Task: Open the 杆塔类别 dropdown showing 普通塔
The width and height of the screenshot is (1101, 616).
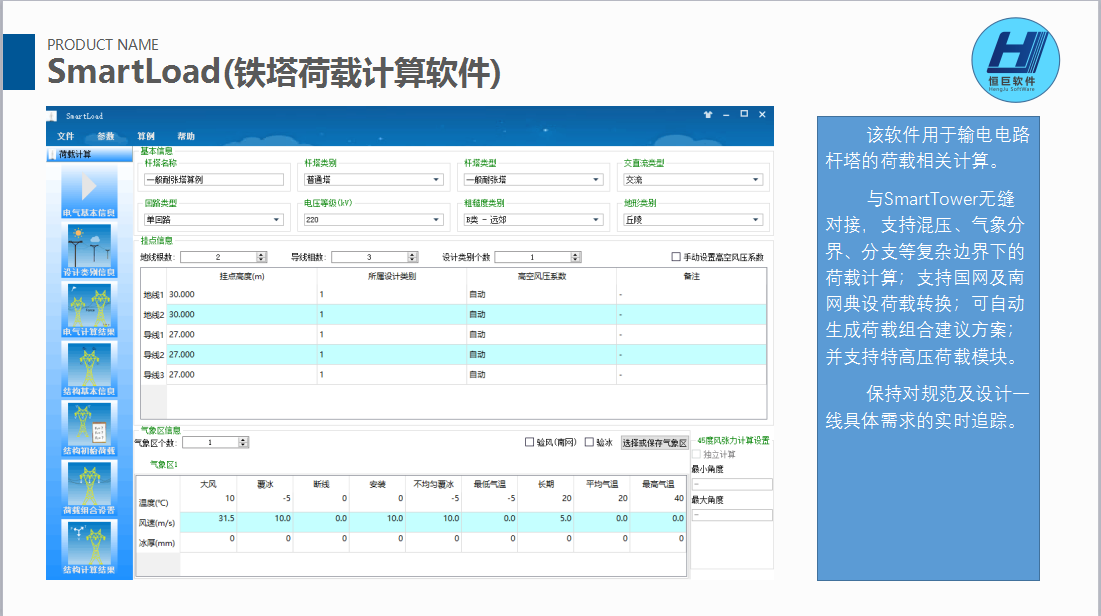Action: coord(374,180)
